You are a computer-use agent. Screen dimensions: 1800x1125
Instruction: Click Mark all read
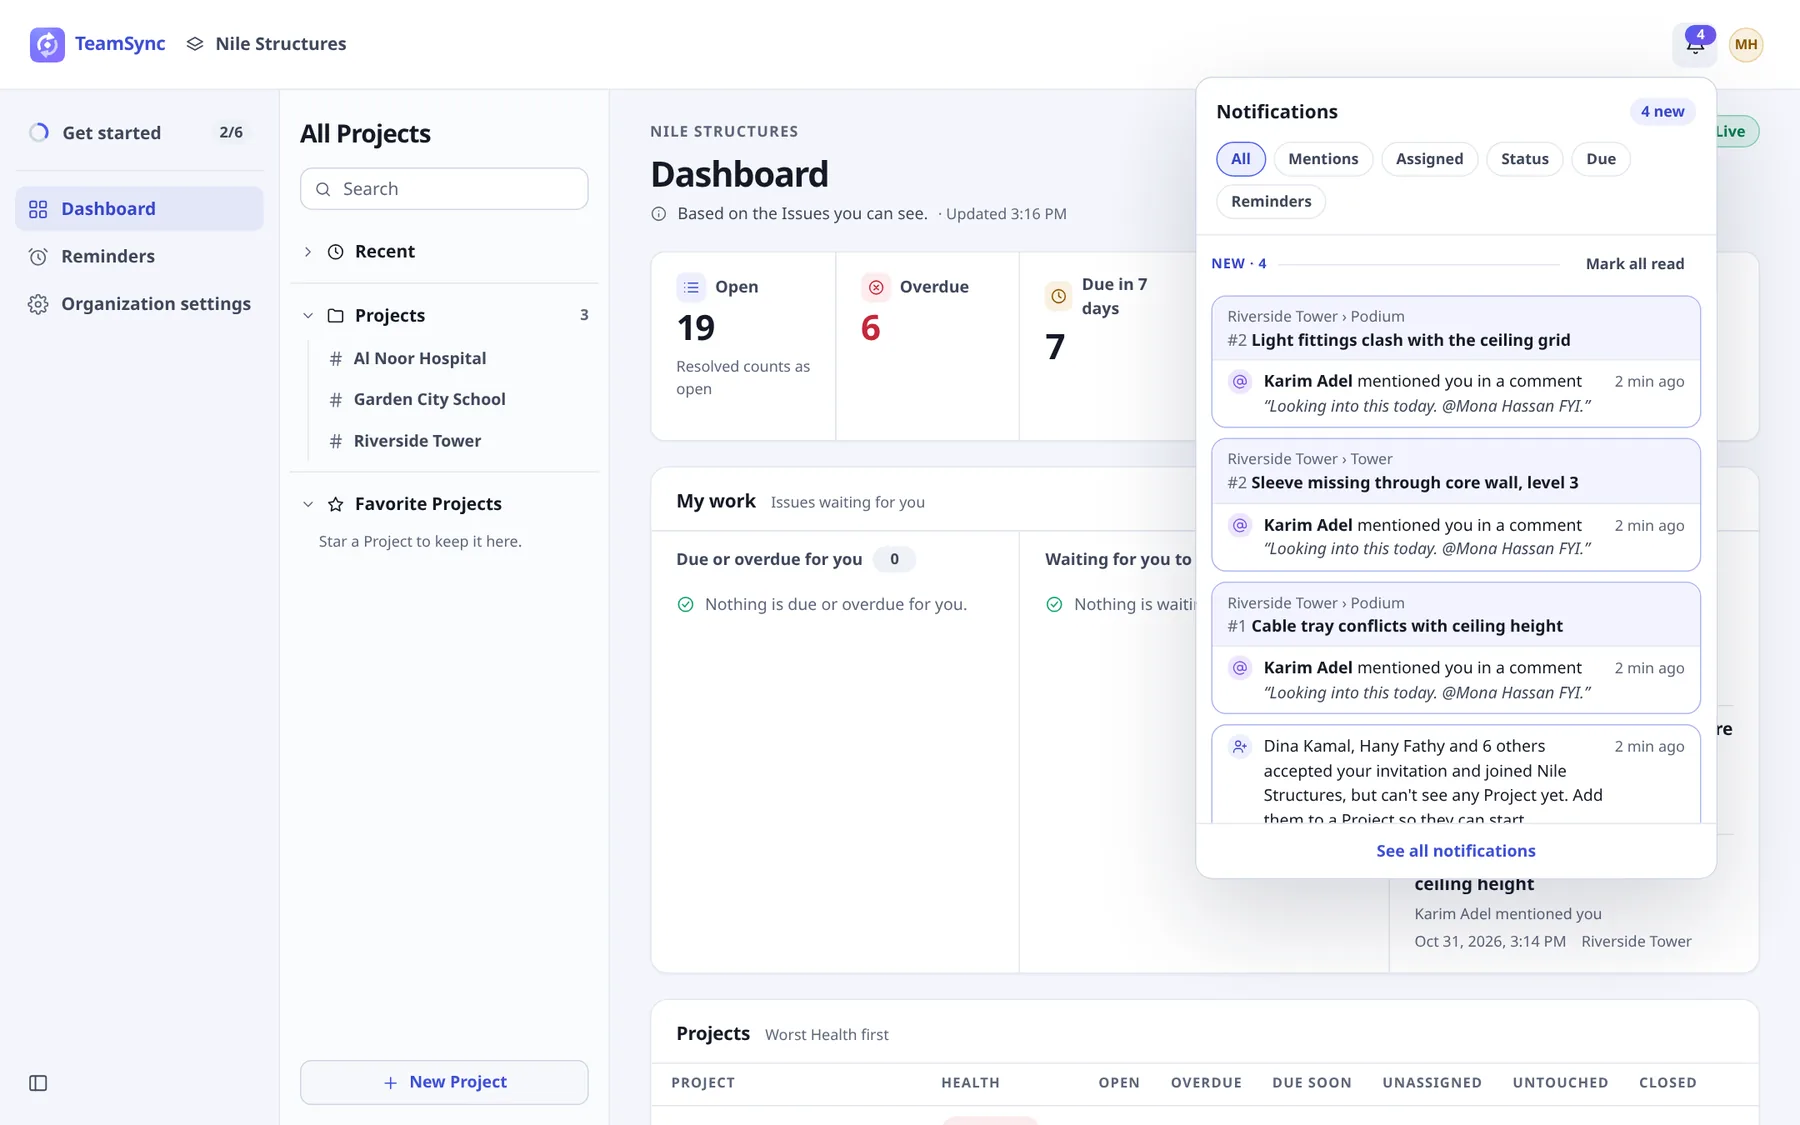pyautogui.click(x=1635, y=264)
